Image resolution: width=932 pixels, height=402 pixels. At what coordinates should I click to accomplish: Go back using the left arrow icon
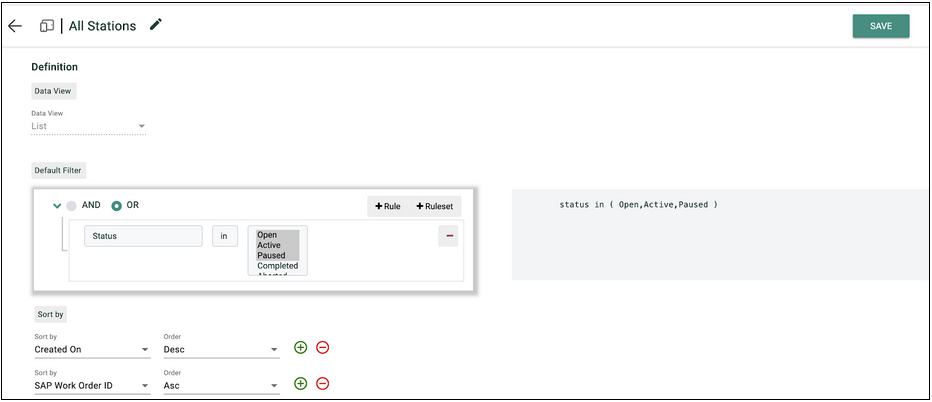15,26
